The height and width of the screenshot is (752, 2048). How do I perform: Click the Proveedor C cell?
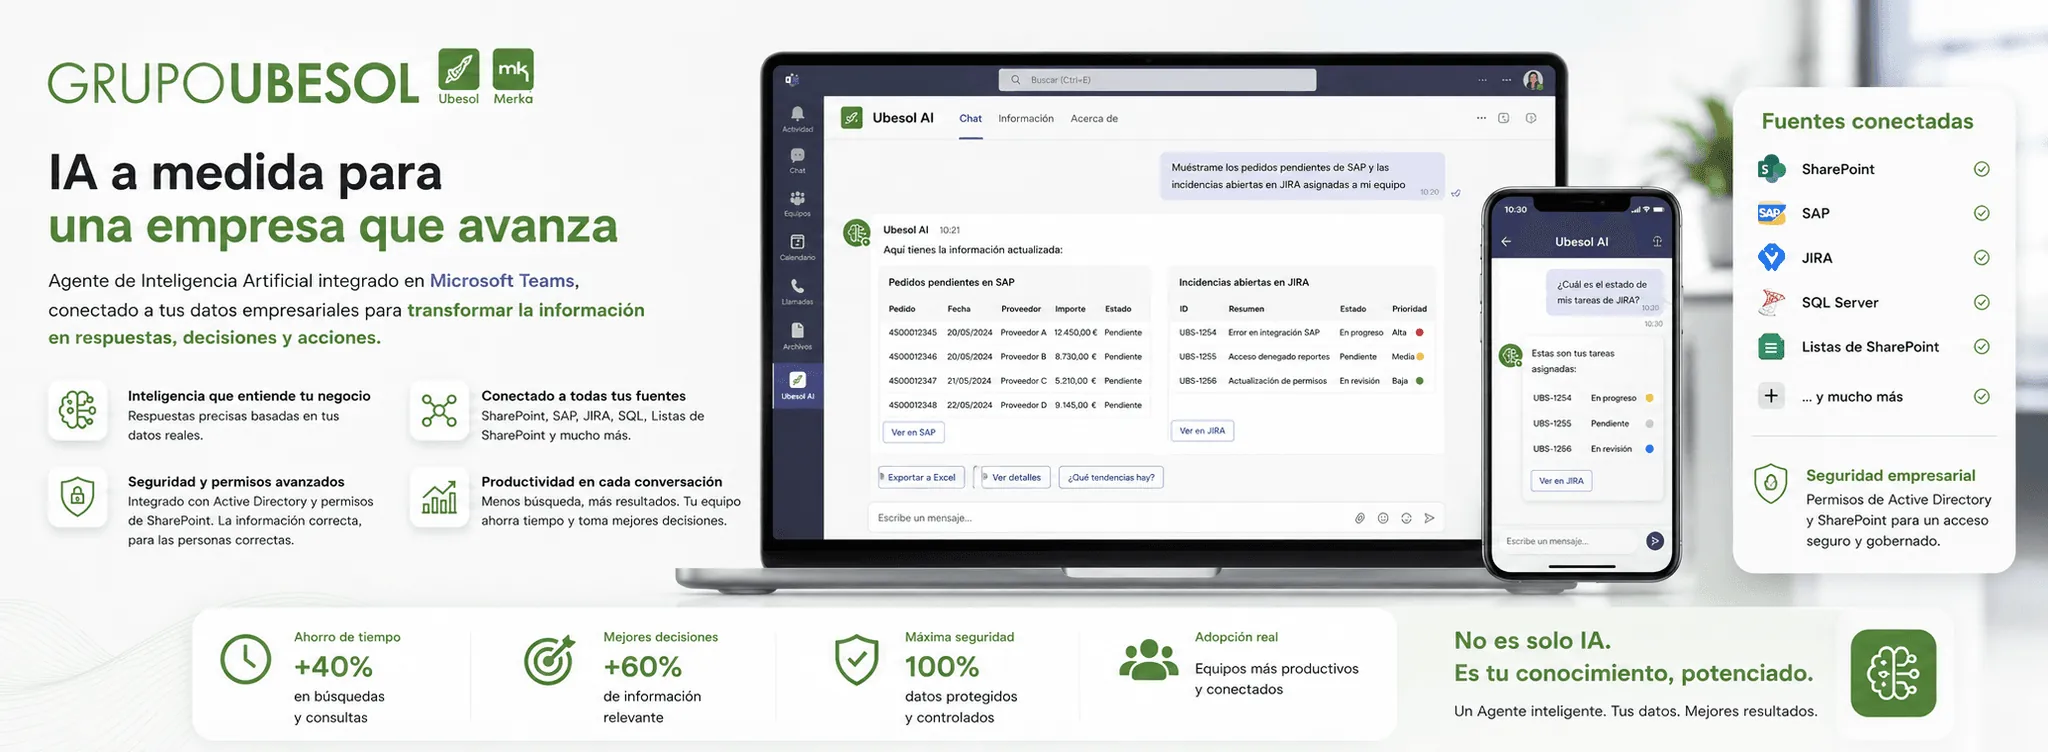[x=1023, y=381]
